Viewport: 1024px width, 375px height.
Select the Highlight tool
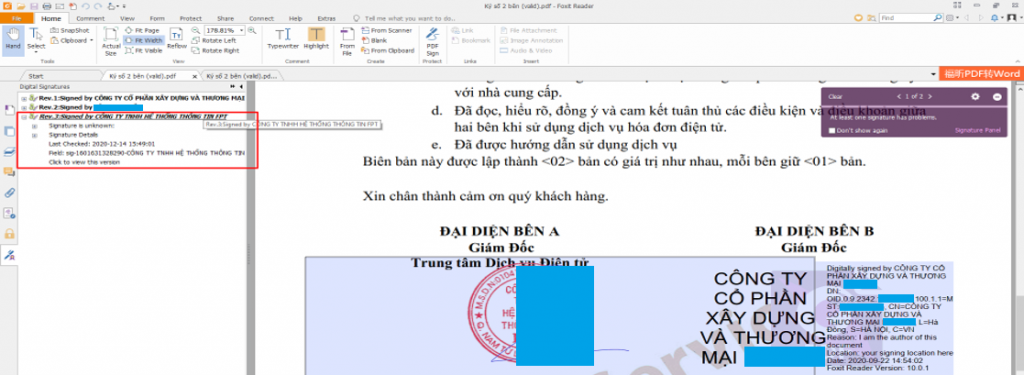click(x=316, y=39)
